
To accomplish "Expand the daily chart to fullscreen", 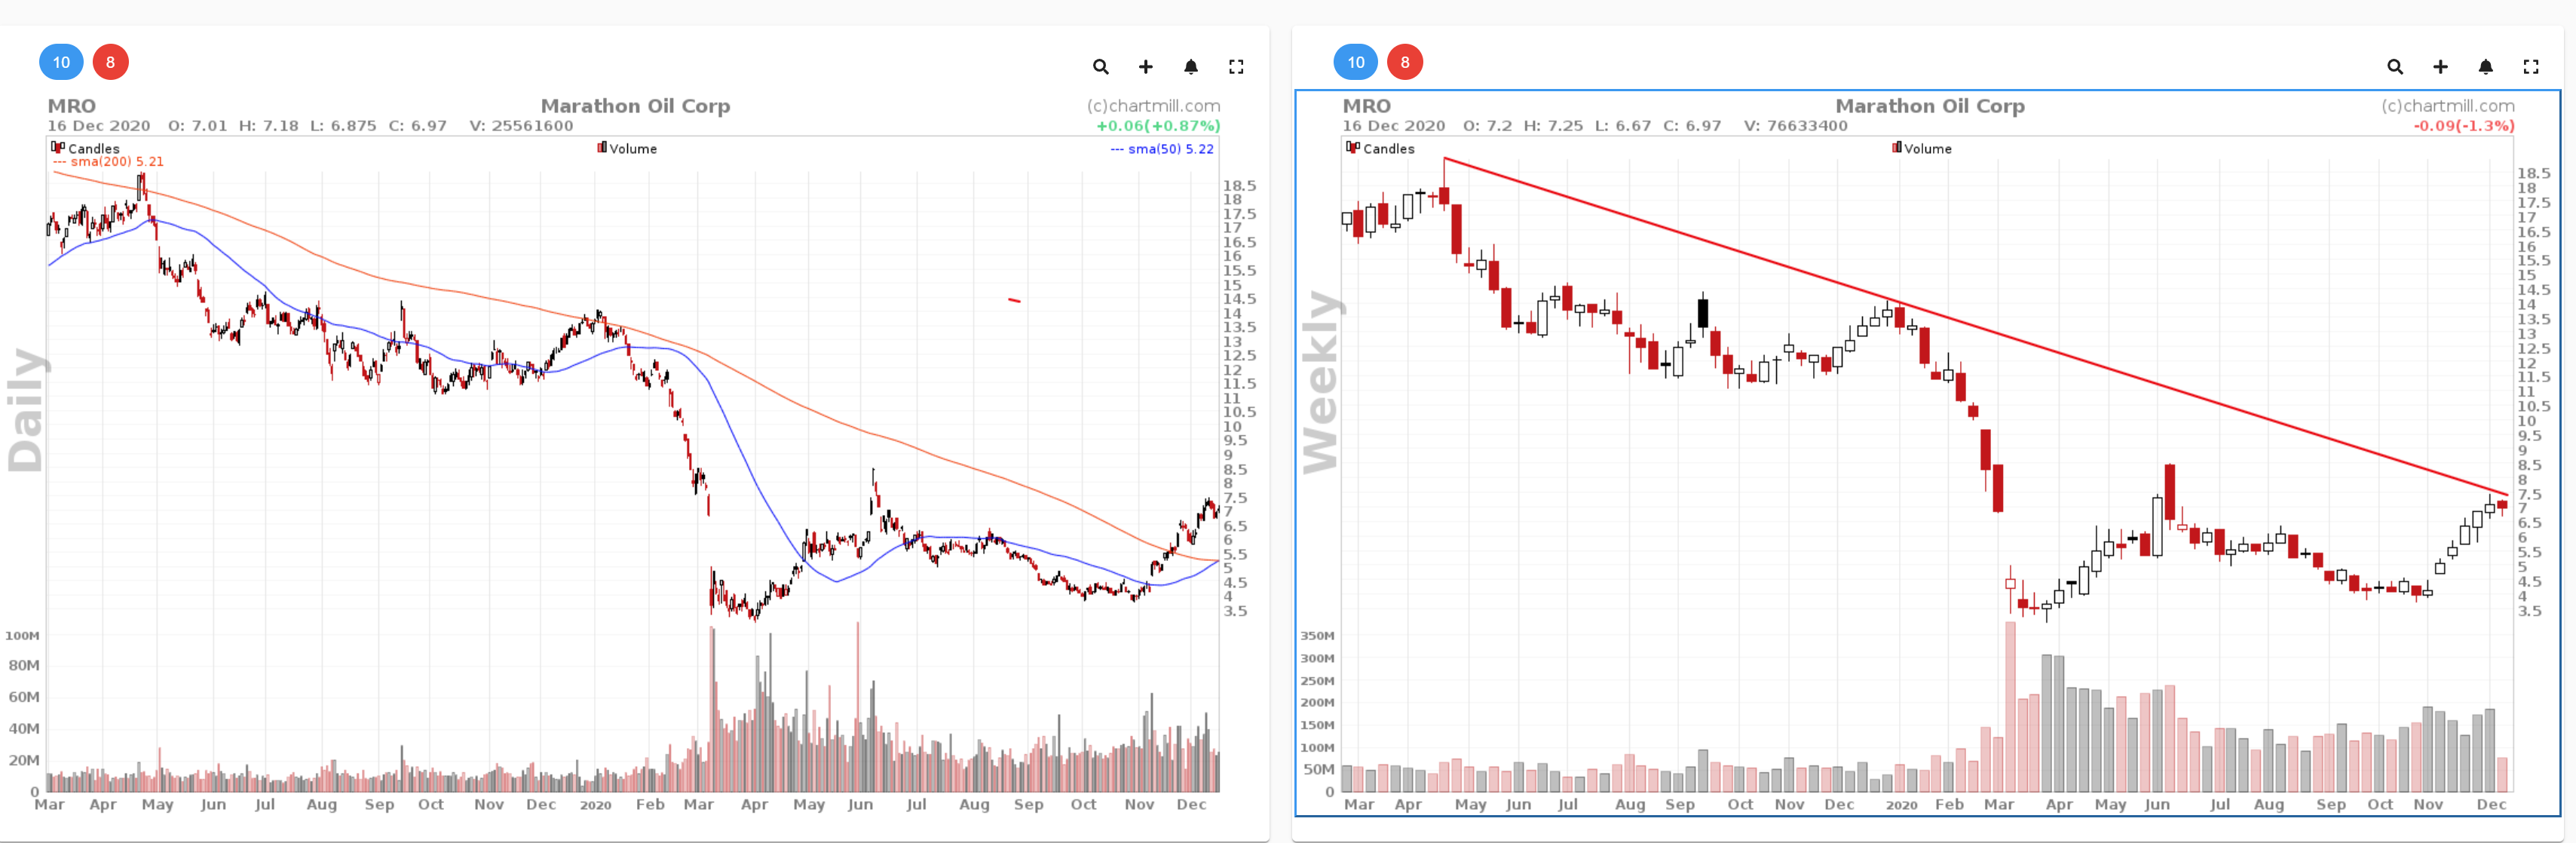I will (1236, 67).
